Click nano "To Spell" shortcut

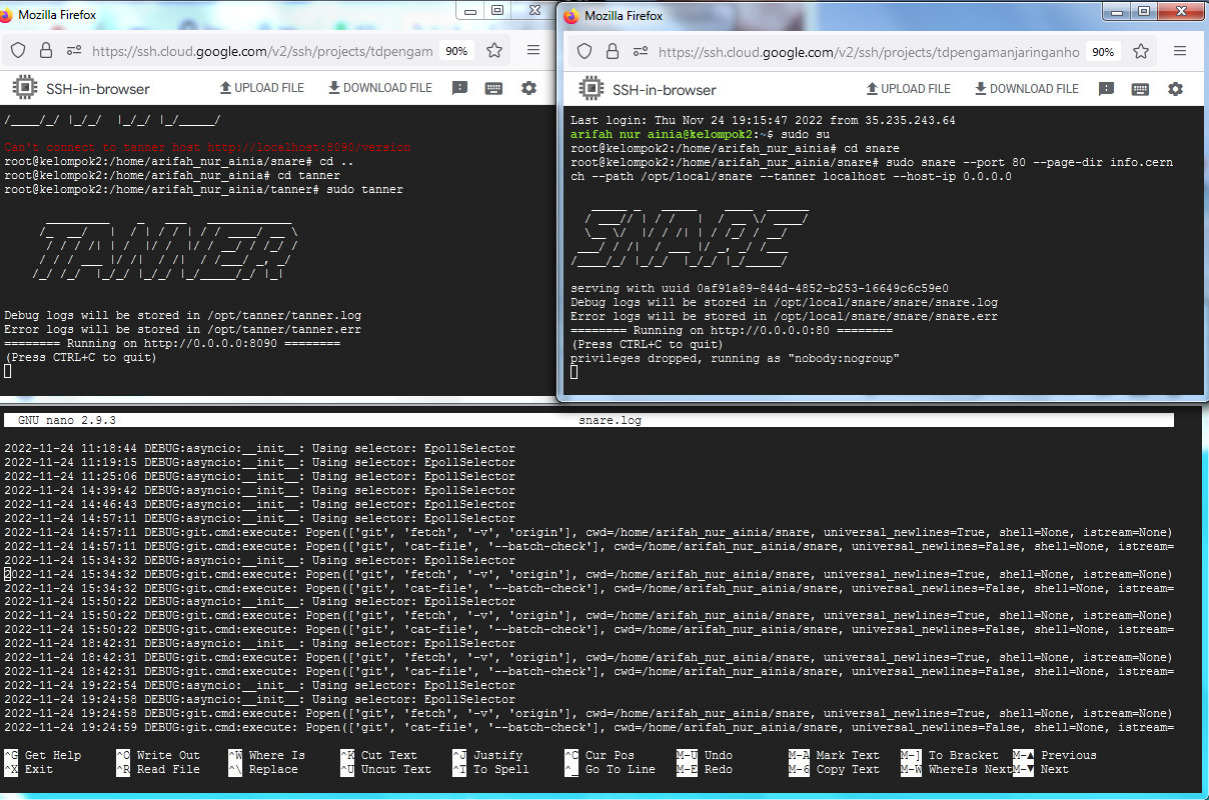(491, 769)
